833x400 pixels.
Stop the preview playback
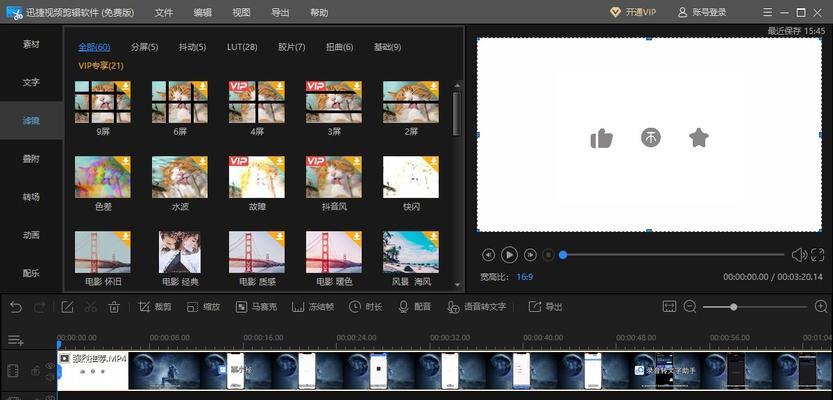click(548, 255)
